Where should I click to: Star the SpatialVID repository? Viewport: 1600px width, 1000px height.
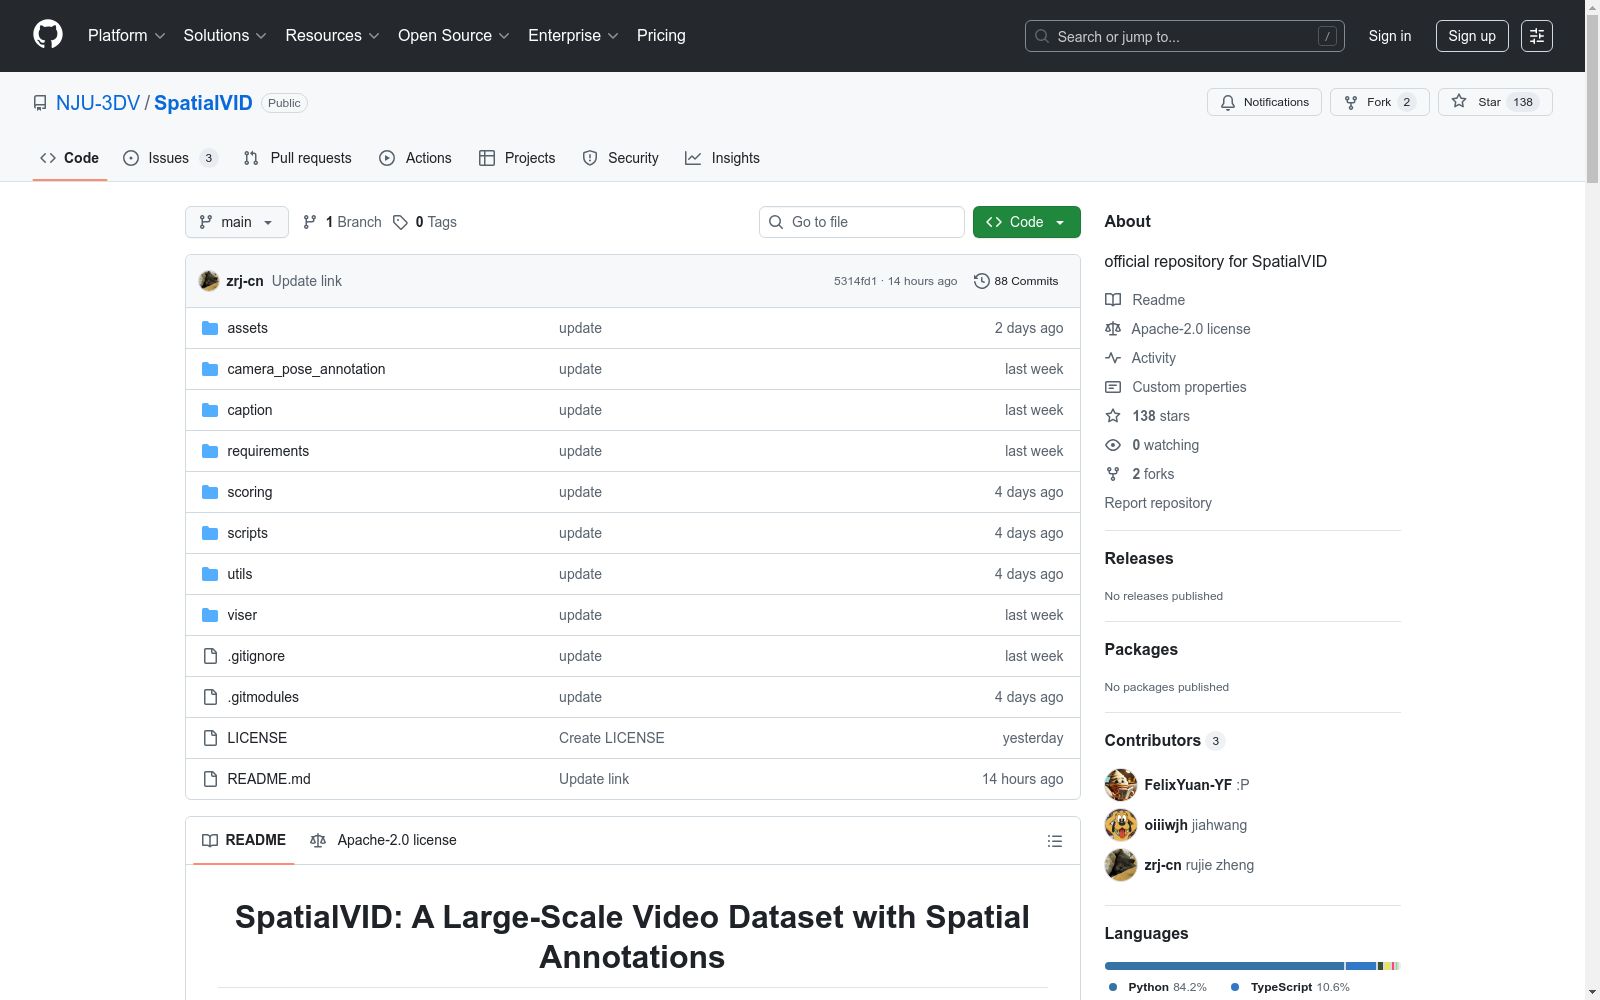point(1495,102)
